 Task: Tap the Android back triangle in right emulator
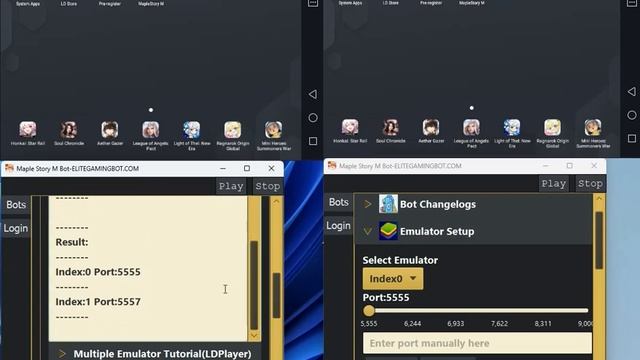pyautogui.click(x=631, y=92)
